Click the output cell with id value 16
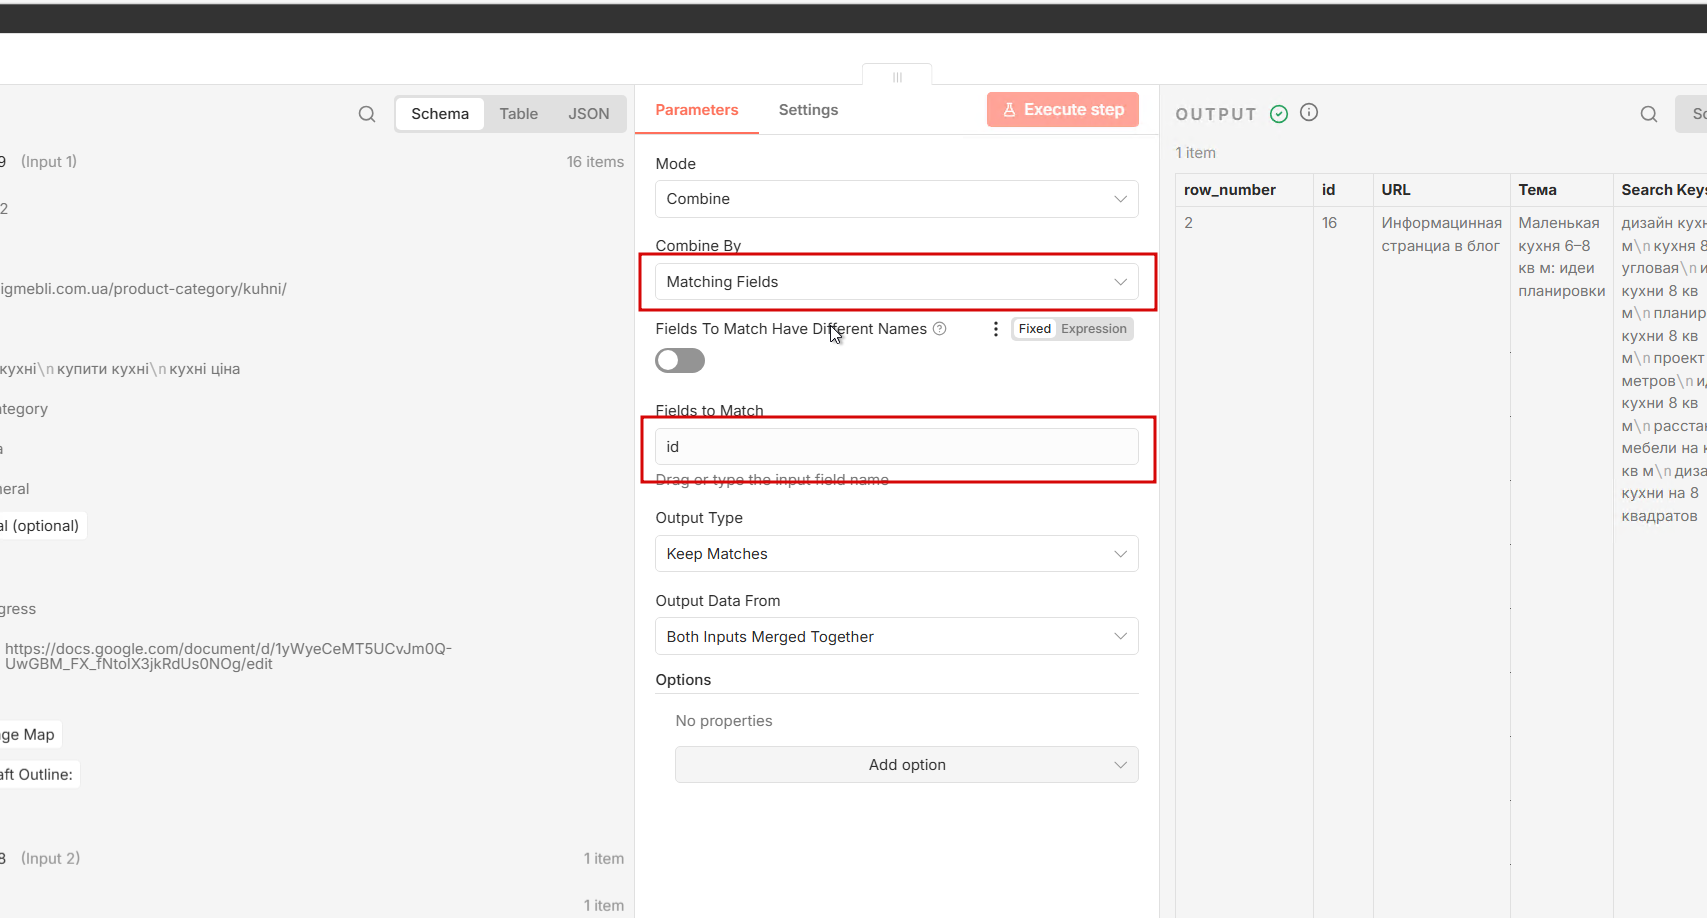Viewport: 1707px width, 918px height. [x=1330, y=223]
